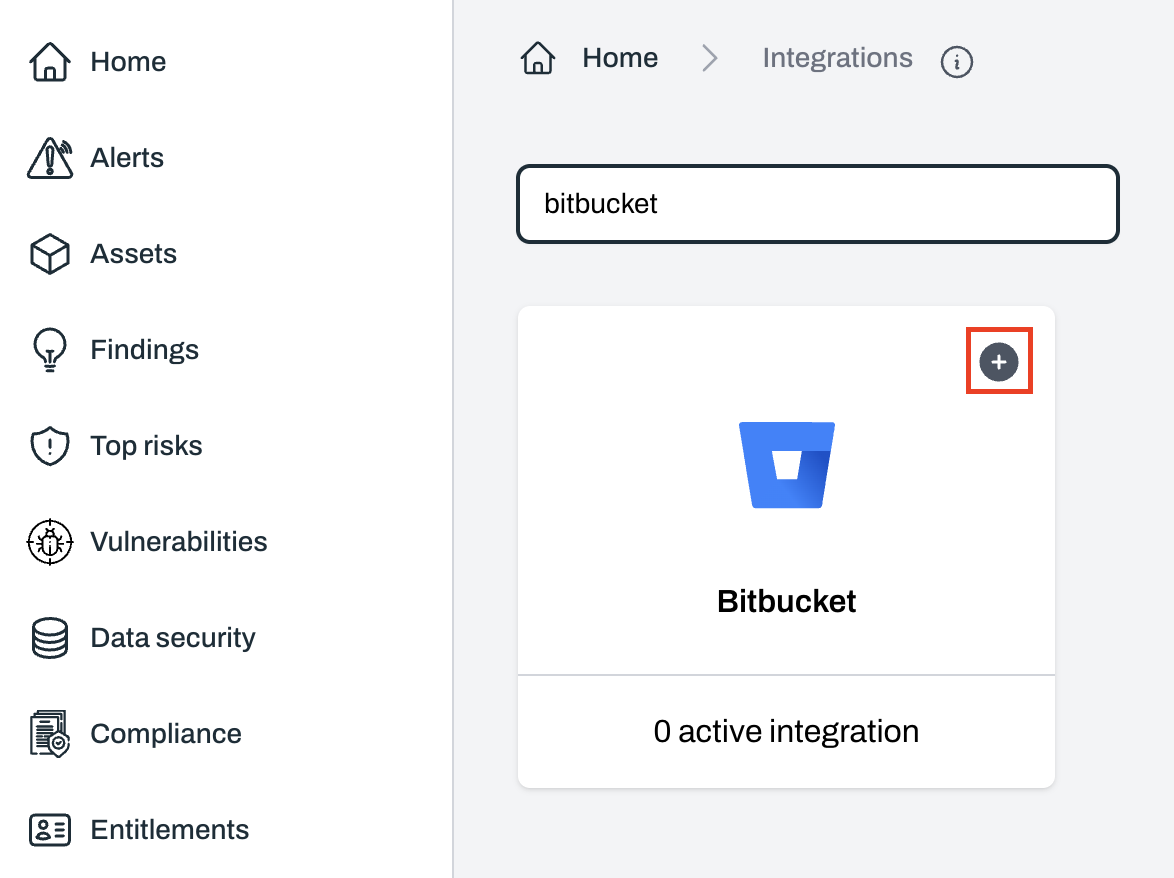Viewport: 1174px width, 878px height.
Task: Focus the search field containing bitbucket
Action: 818,204
